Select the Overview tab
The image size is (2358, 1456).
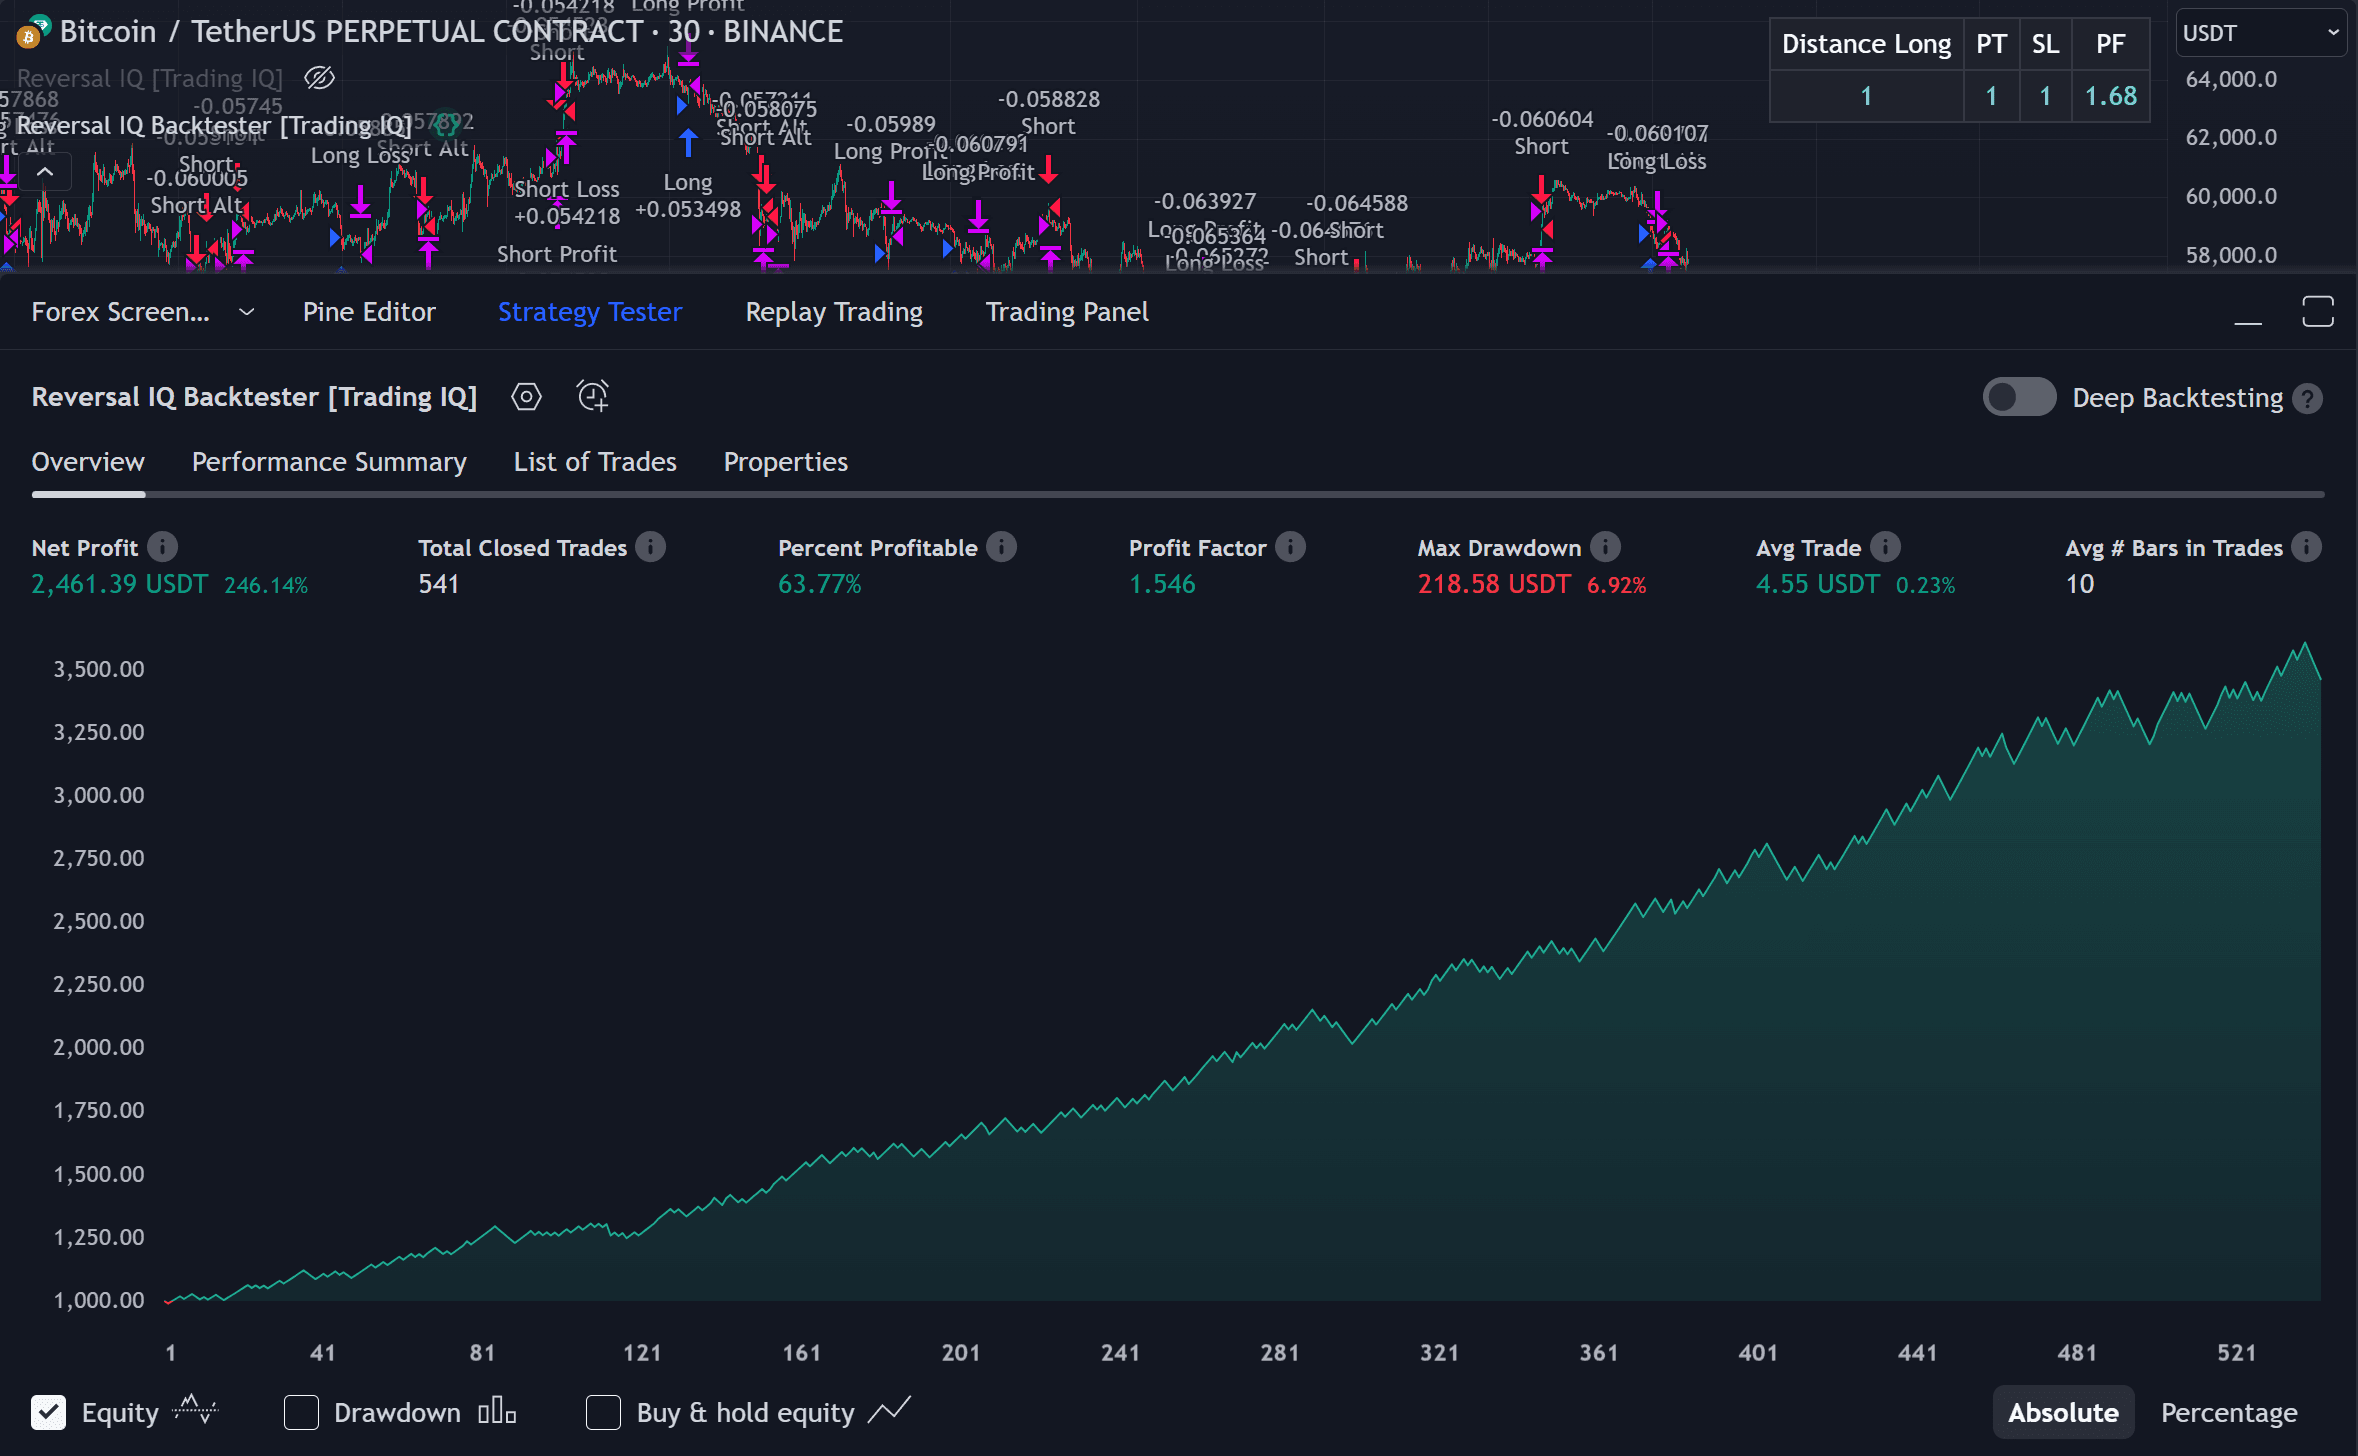[88, 462]
